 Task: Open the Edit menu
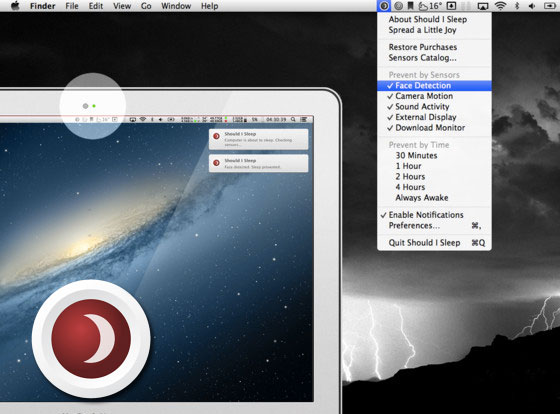96,6
